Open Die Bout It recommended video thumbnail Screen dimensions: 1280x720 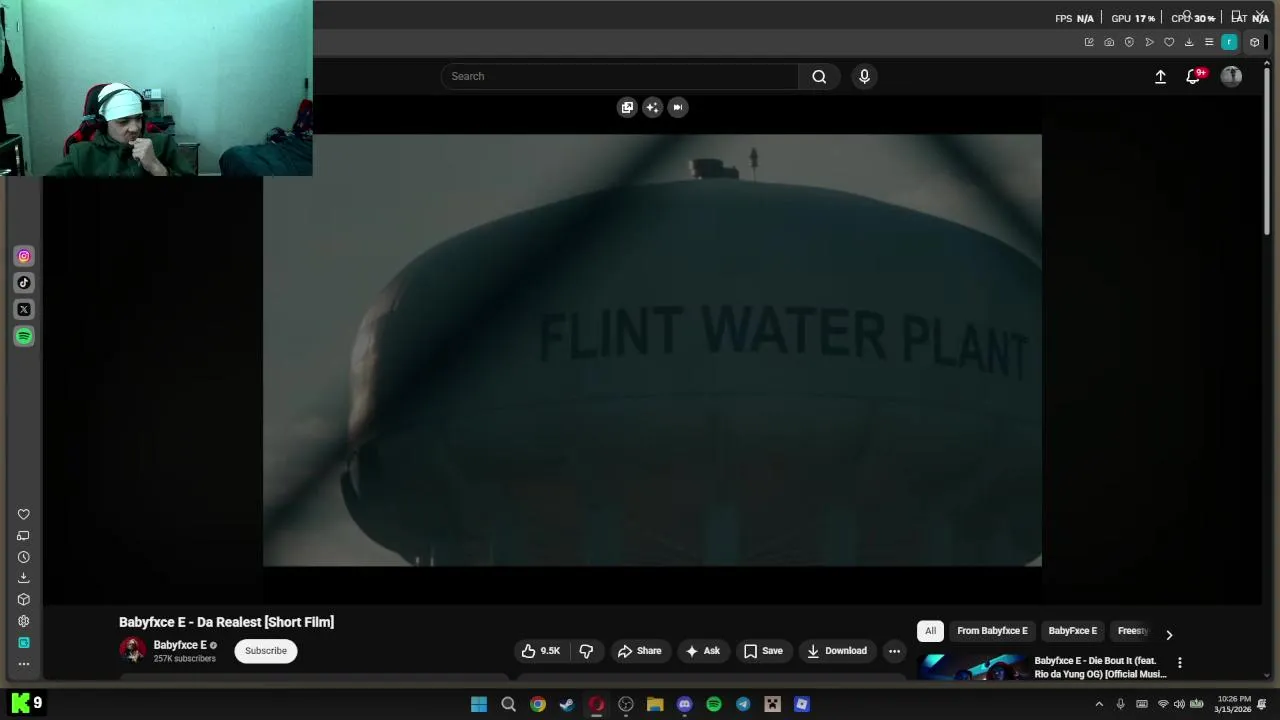coord(972,667)
